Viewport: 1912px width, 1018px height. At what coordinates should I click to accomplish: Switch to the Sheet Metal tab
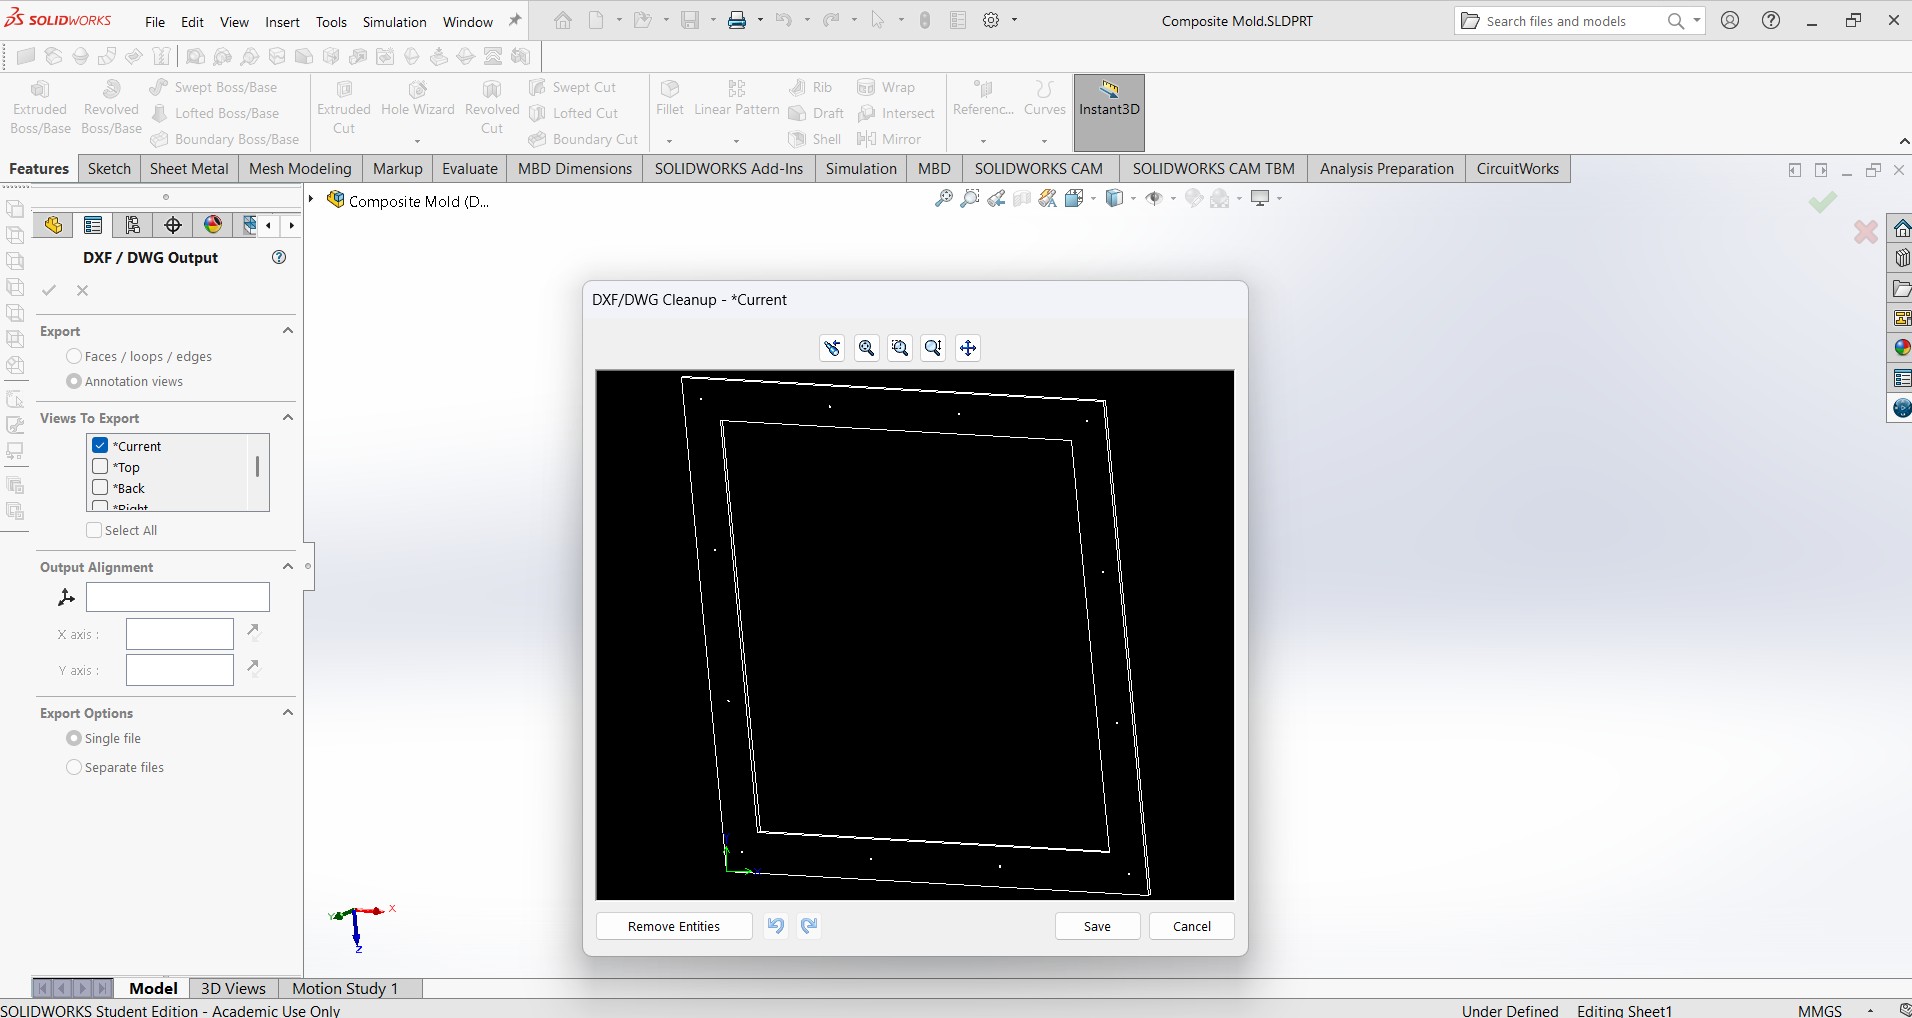pyautogui.click(x=189, y=168)
